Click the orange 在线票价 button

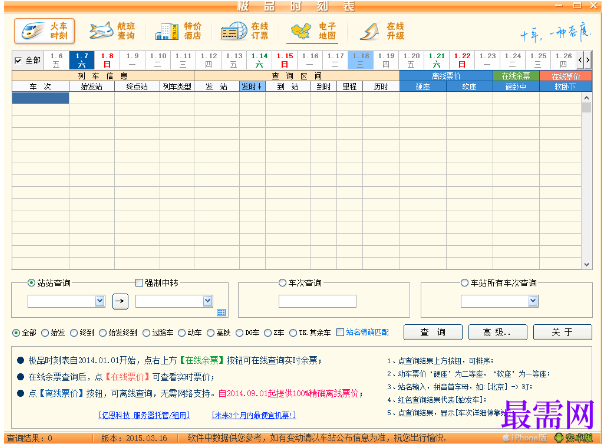pyautogui.click(x=566, y=76)
